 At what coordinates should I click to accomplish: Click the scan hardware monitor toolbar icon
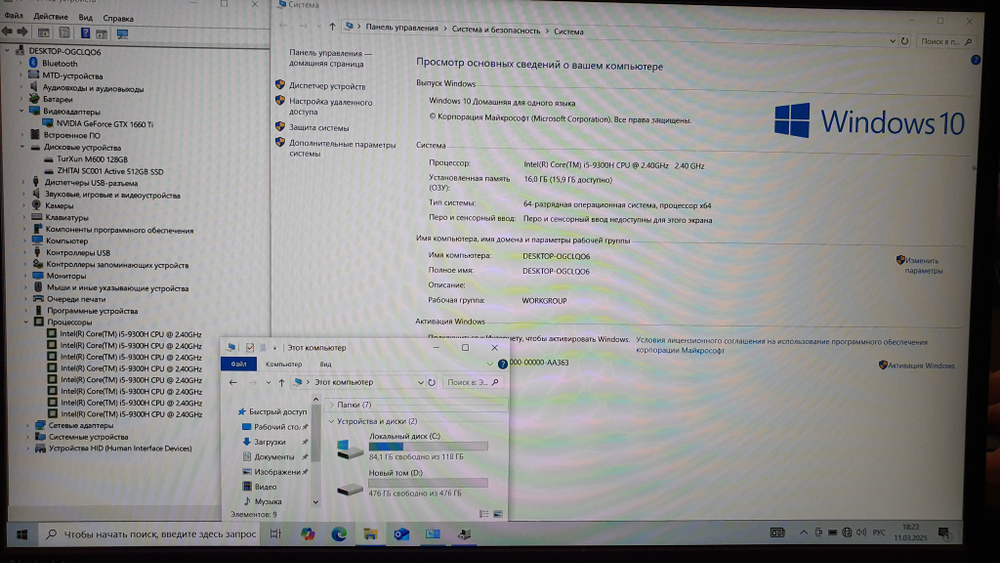click(x=122, y=33)
